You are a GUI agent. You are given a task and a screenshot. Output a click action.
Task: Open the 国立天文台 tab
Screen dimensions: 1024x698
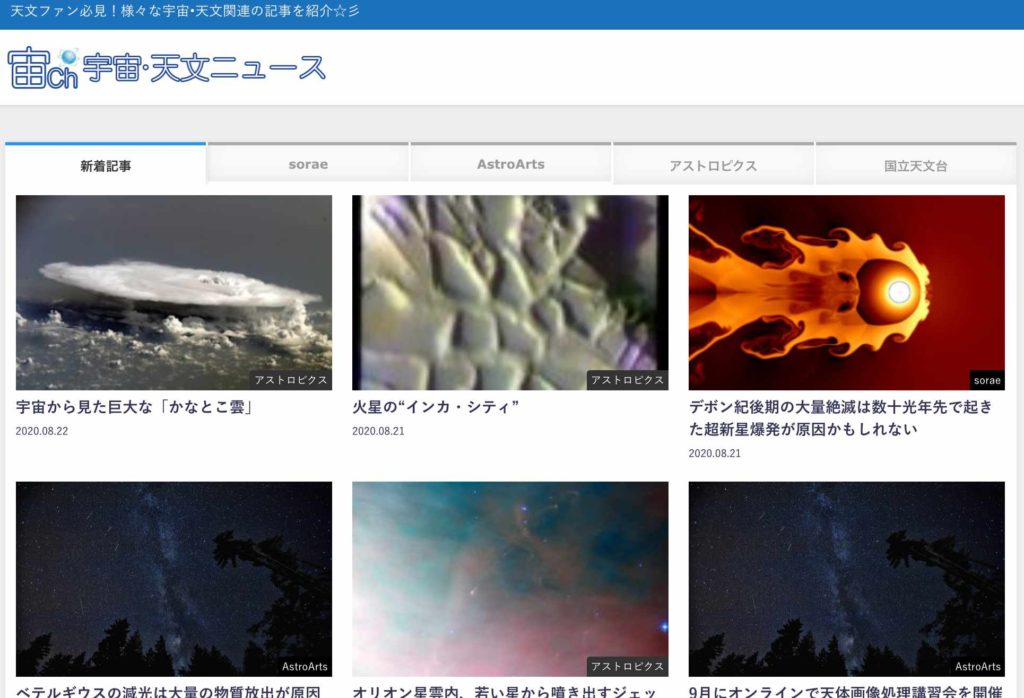tap(915, 166)
